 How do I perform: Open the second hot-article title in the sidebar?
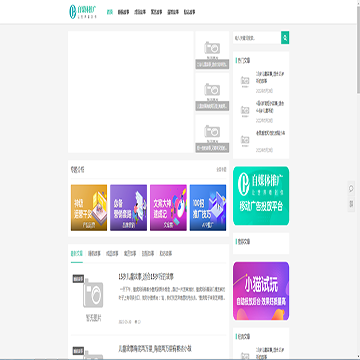[x=270, y=106]
